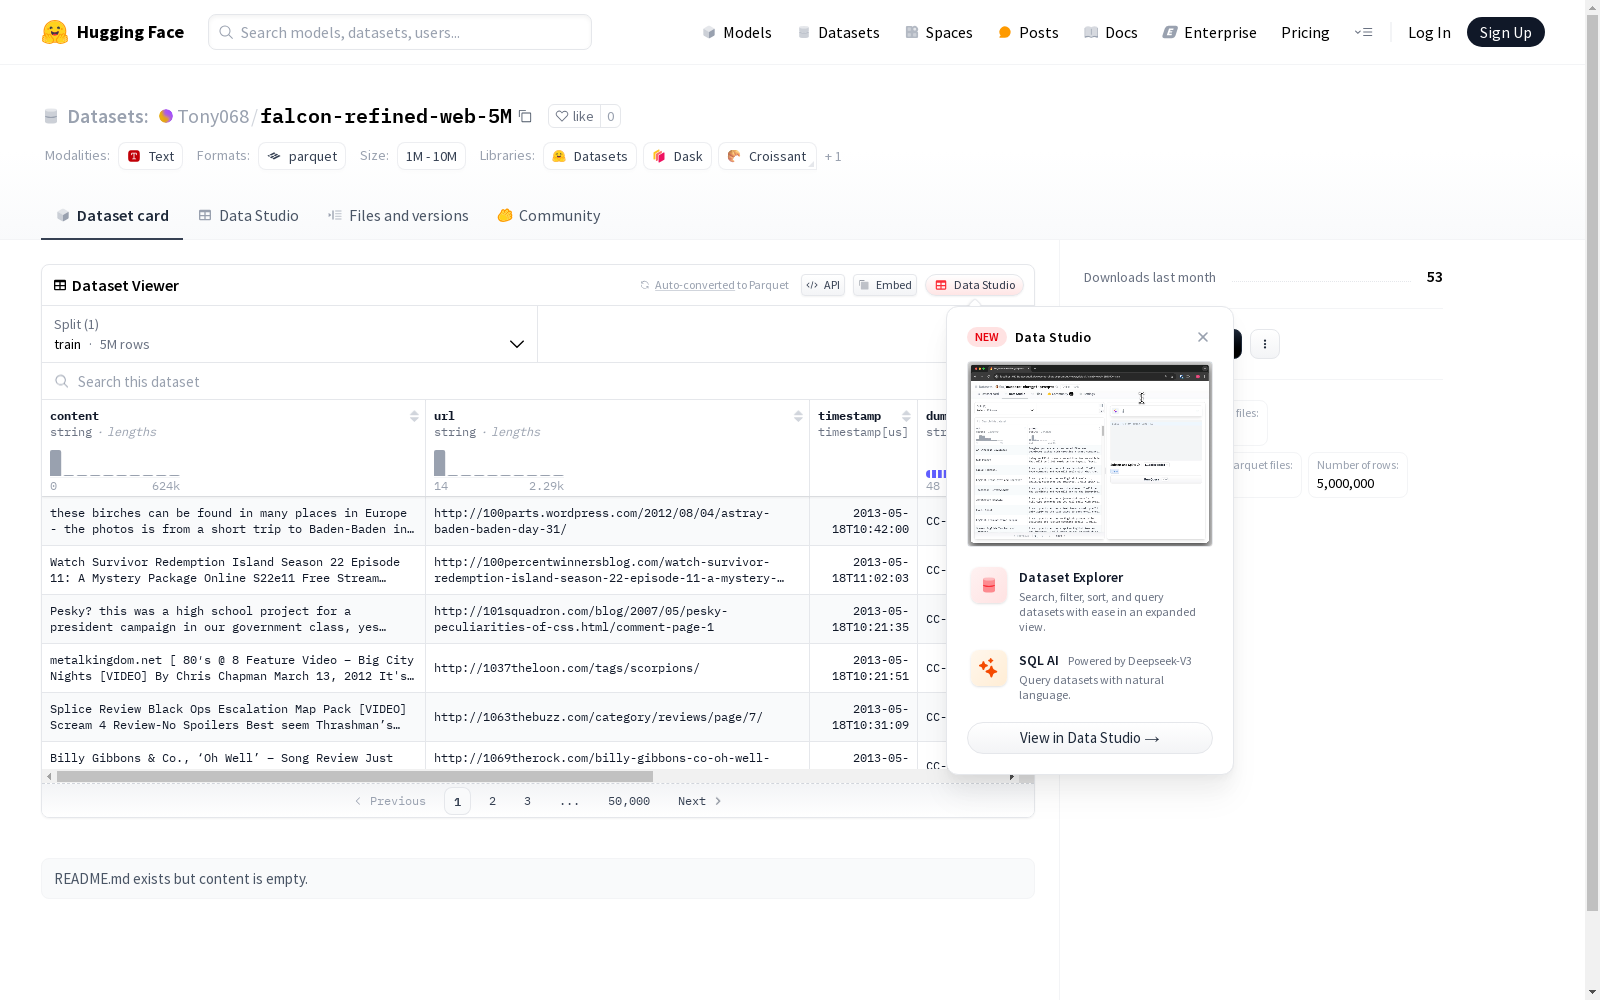Click the Dask library tag
This screenshot has height=1000, width=1600.
[677, 156]
